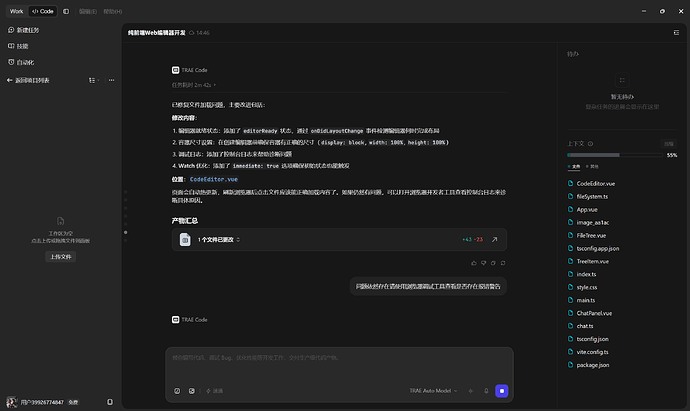Expand the 1 file changed summary
Image resolution: width=690 pixels, height=411 pixels.
point(219,240)
